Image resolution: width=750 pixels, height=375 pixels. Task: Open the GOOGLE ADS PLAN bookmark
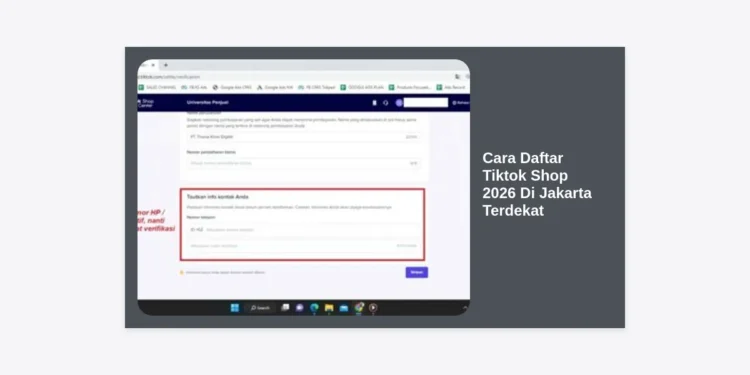tap(362, 88)
